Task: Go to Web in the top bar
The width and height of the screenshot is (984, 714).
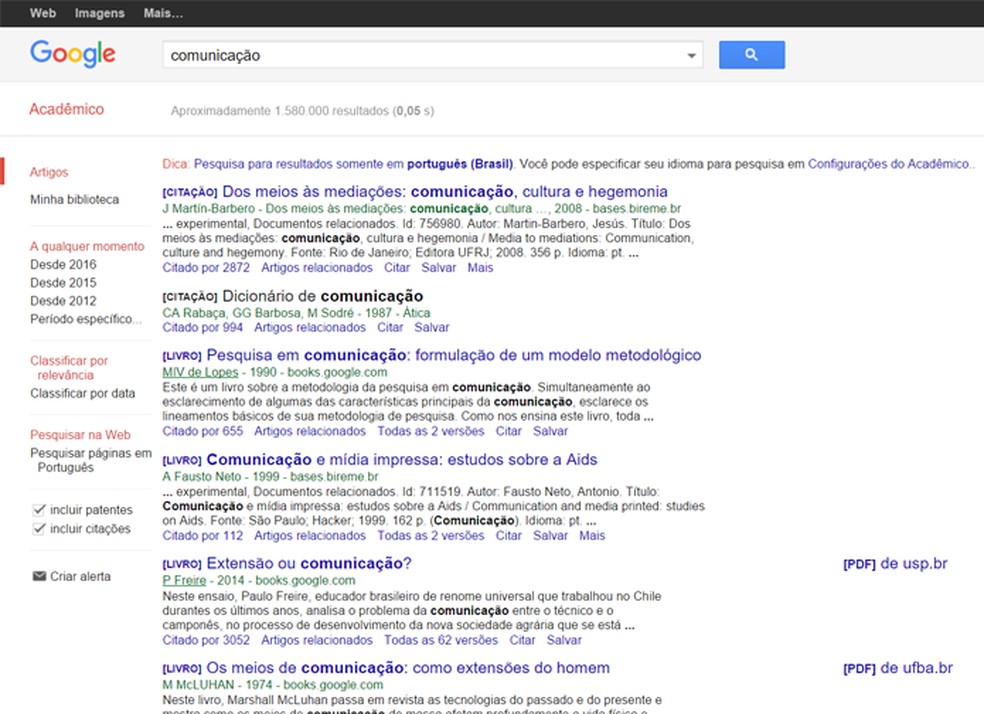Action: pos(43,13)
